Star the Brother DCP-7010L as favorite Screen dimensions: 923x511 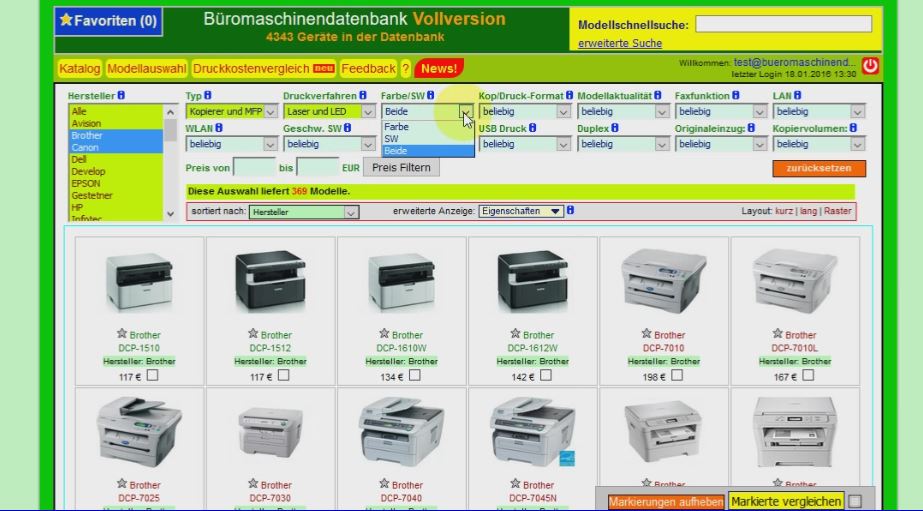[x=778, y=333]
